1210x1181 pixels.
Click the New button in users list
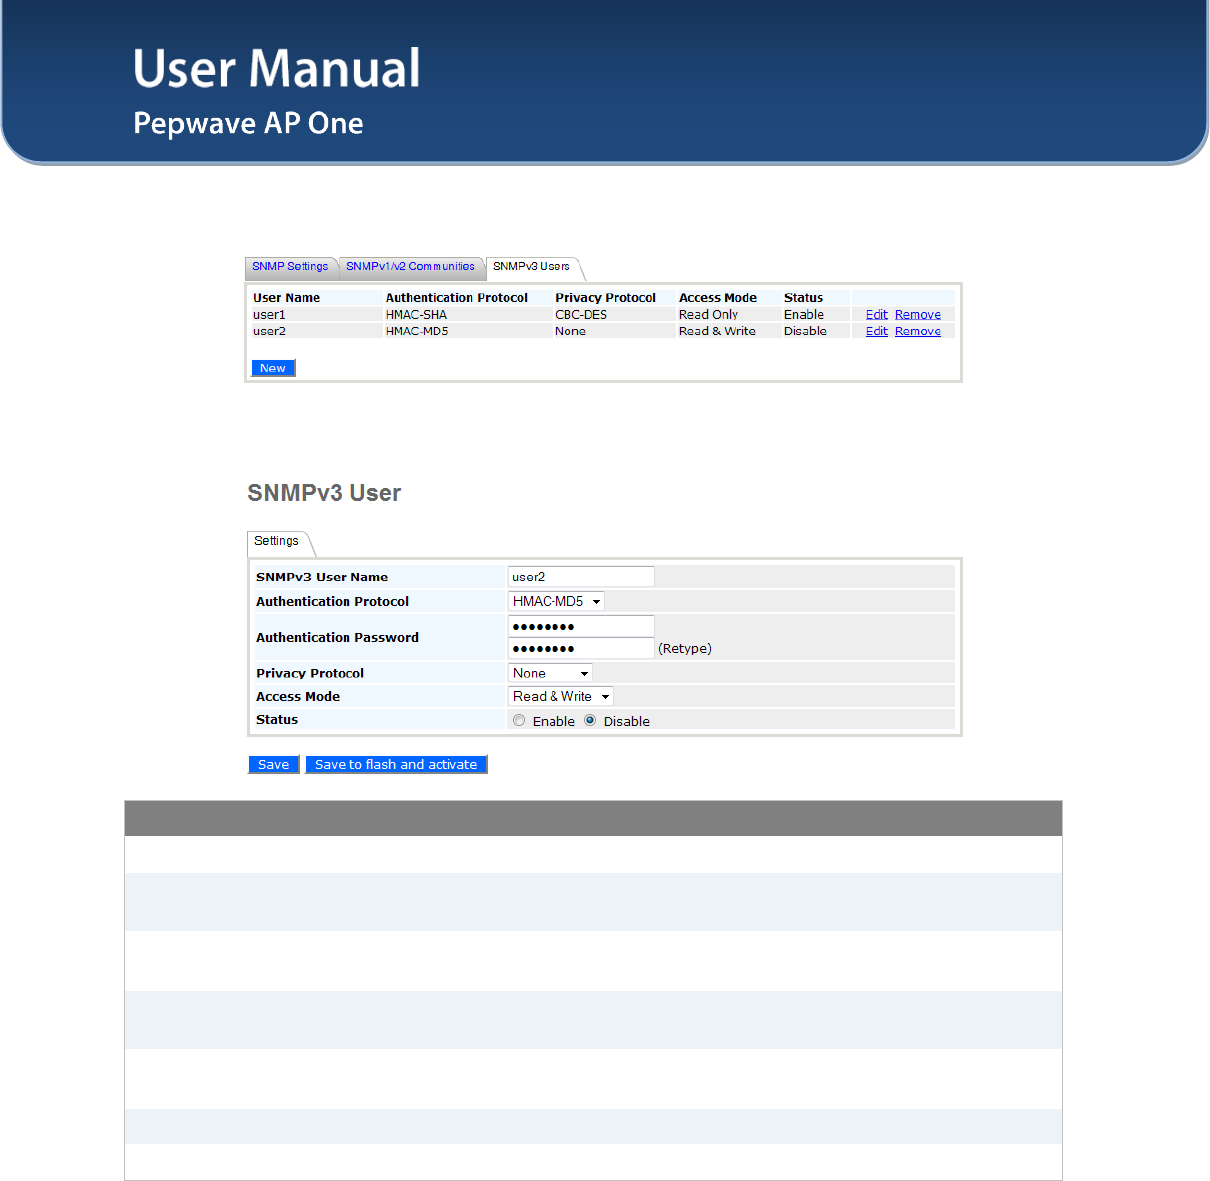[273, 368]
